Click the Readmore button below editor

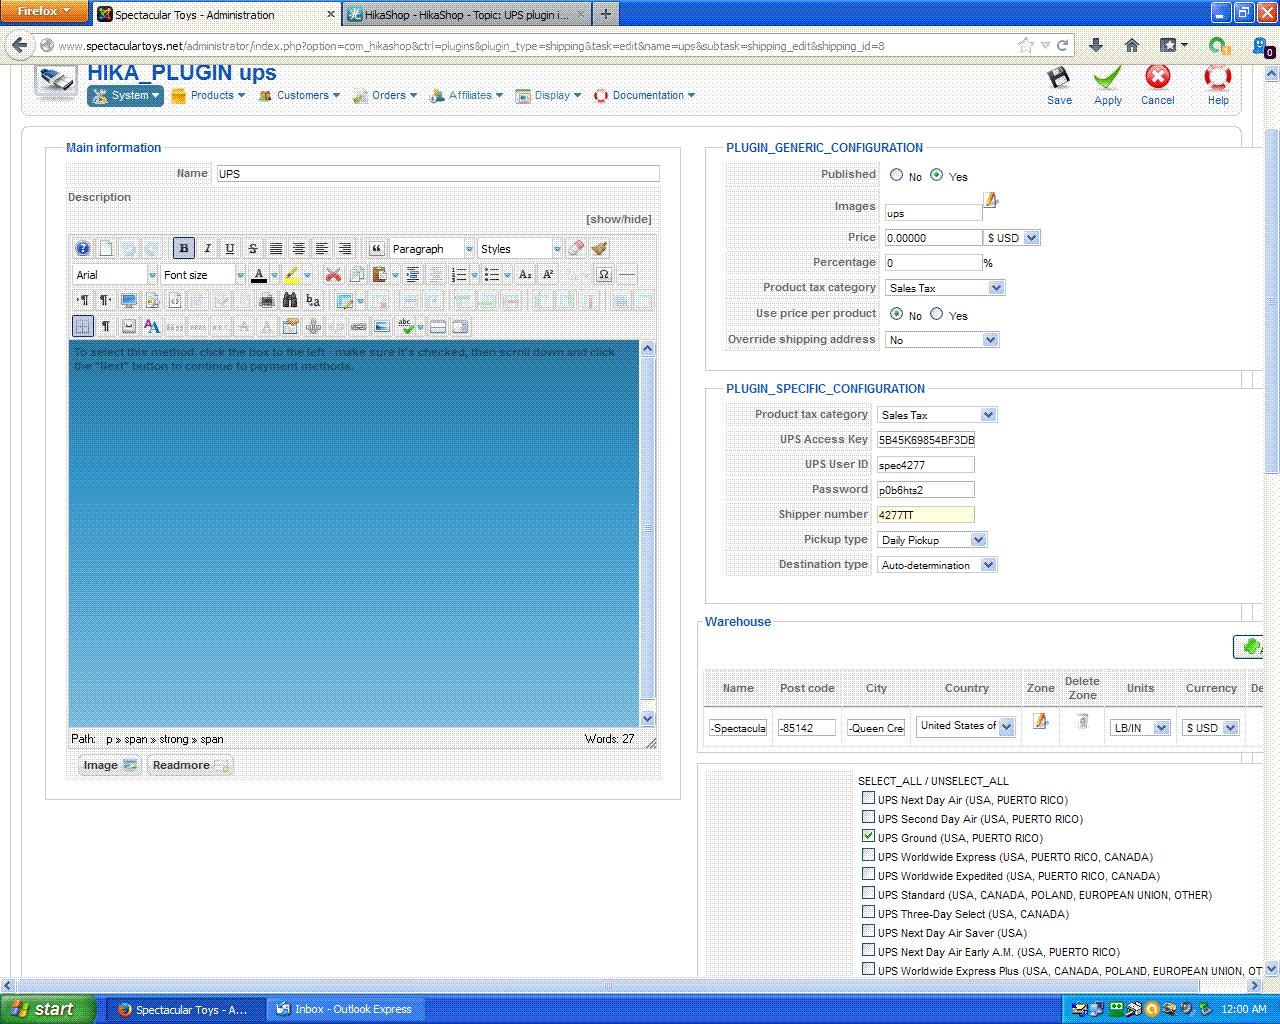190,765
